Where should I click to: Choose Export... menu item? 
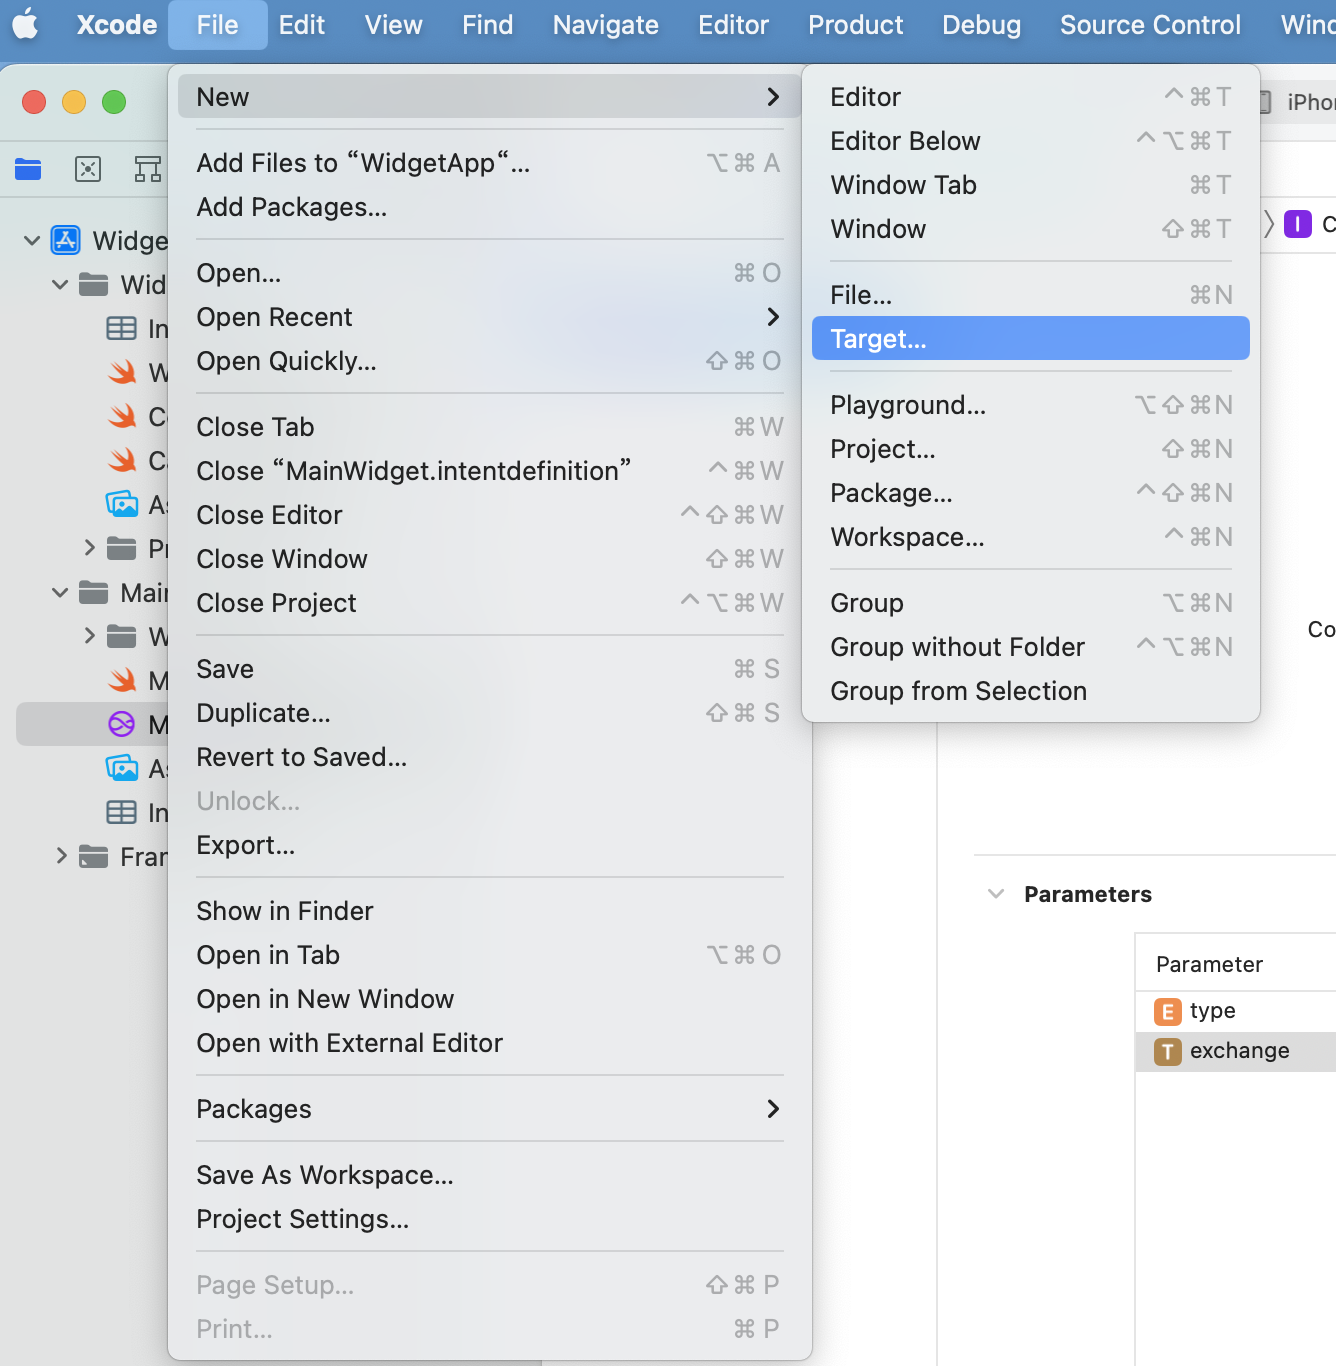click(x=489, y=844)
